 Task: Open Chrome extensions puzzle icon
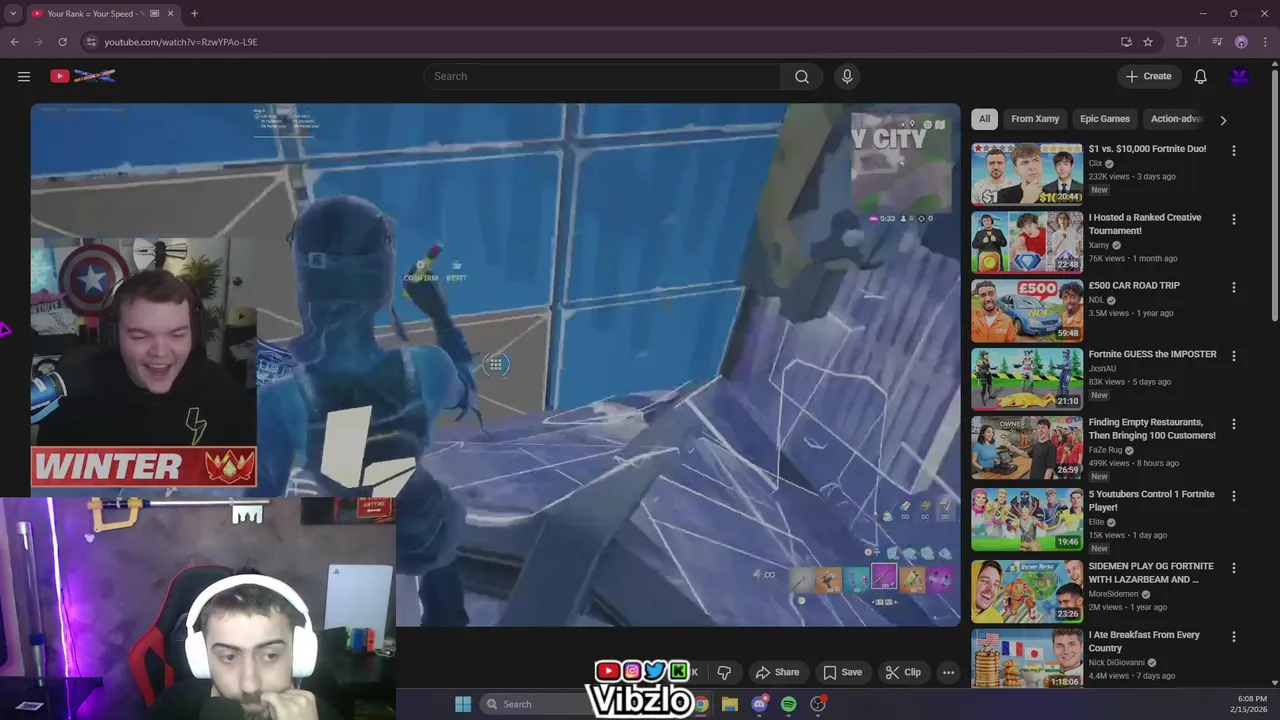pos(1182,42)
